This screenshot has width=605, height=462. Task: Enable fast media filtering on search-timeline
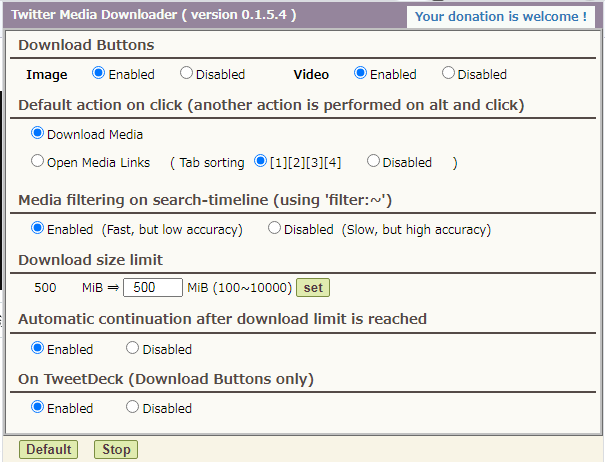click(x=38, y=228)
